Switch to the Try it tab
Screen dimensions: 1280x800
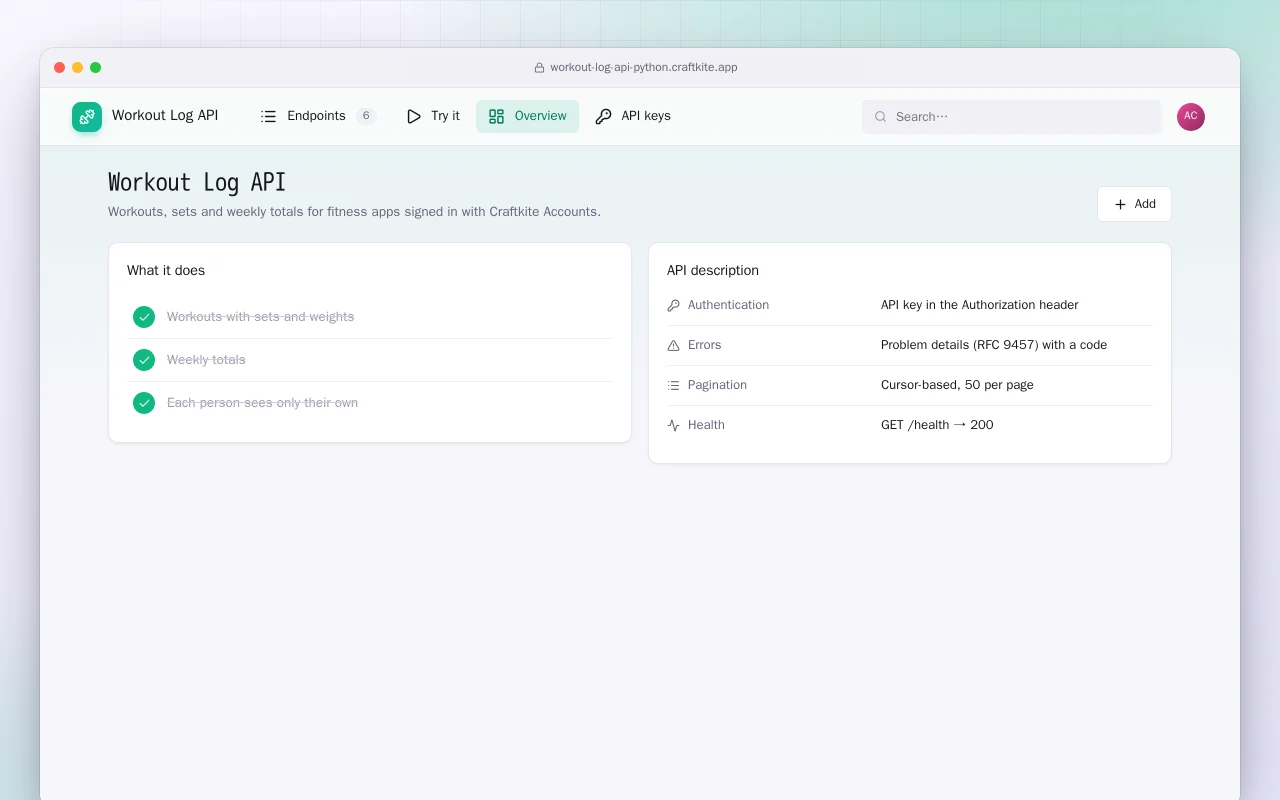(433, 116)
